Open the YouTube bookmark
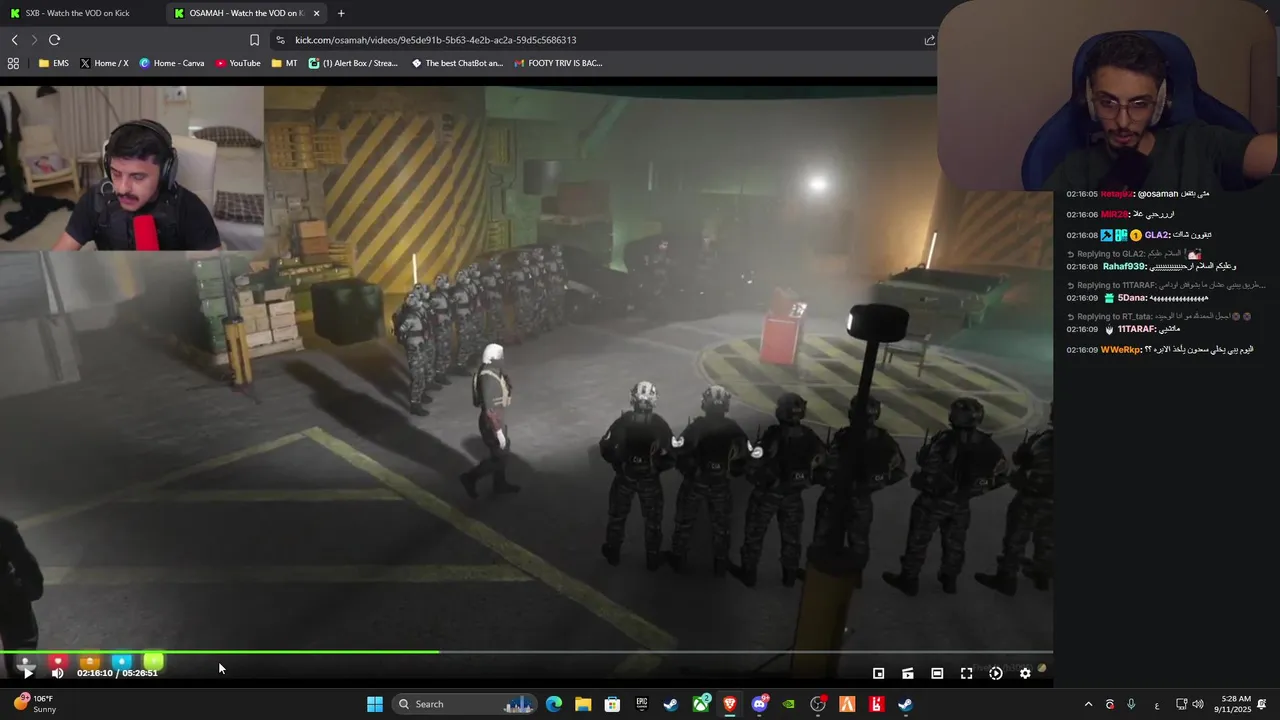Image resolution: width=1280 pixels, height=720 pixels. click(238, 63)
